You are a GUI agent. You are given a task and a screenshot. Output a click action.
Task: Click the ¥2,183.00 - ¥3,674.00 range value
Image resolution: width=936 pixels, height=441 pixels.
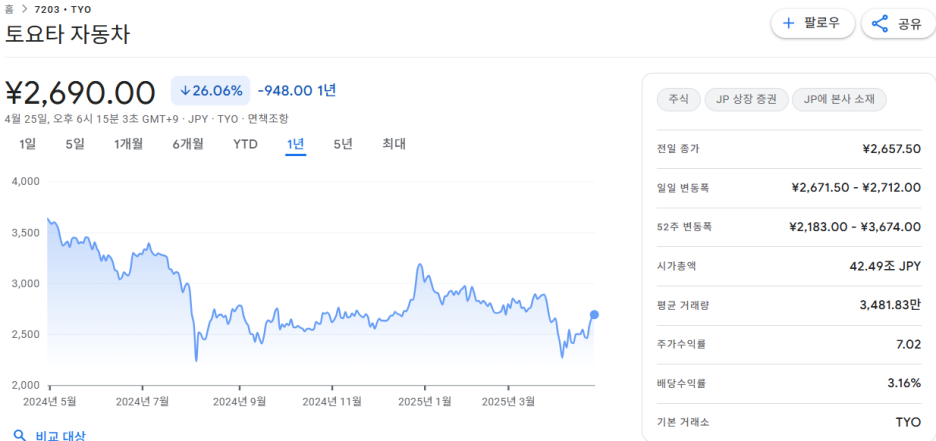855,227
